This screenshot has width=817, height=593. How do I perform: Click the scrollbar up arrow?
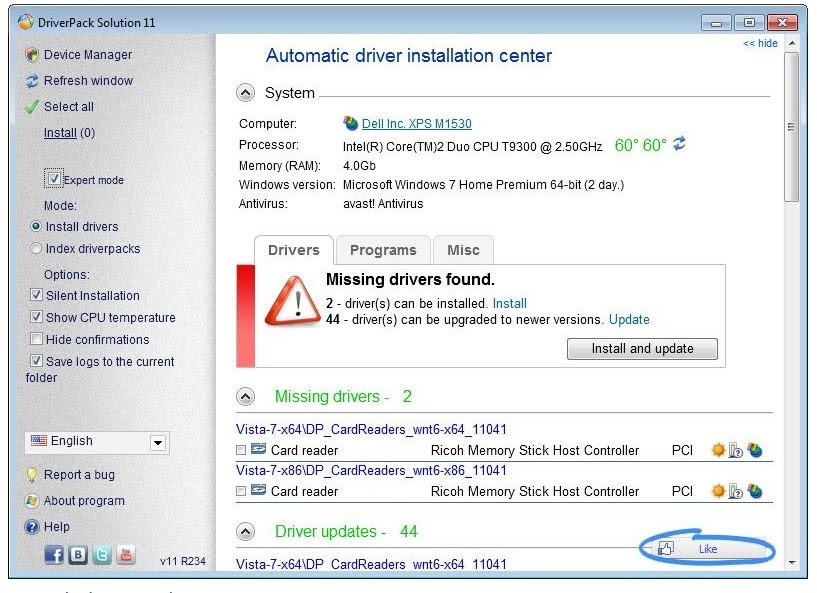(792, 43)
